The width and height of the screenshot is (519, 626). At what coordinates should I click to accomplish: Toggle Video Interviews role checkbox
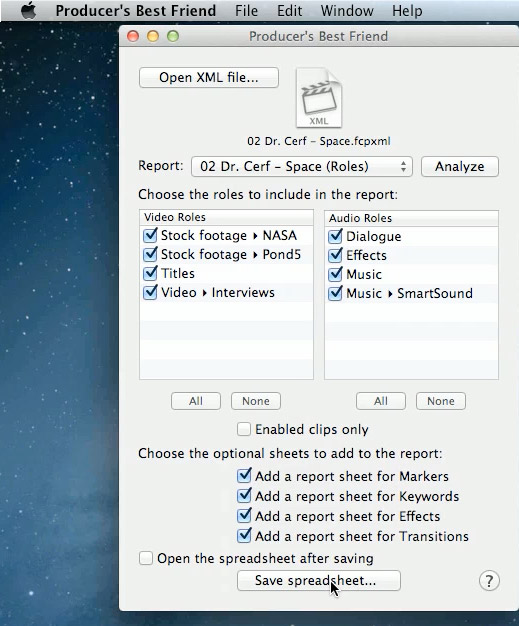pyautogui.click(x=150, y=292)
